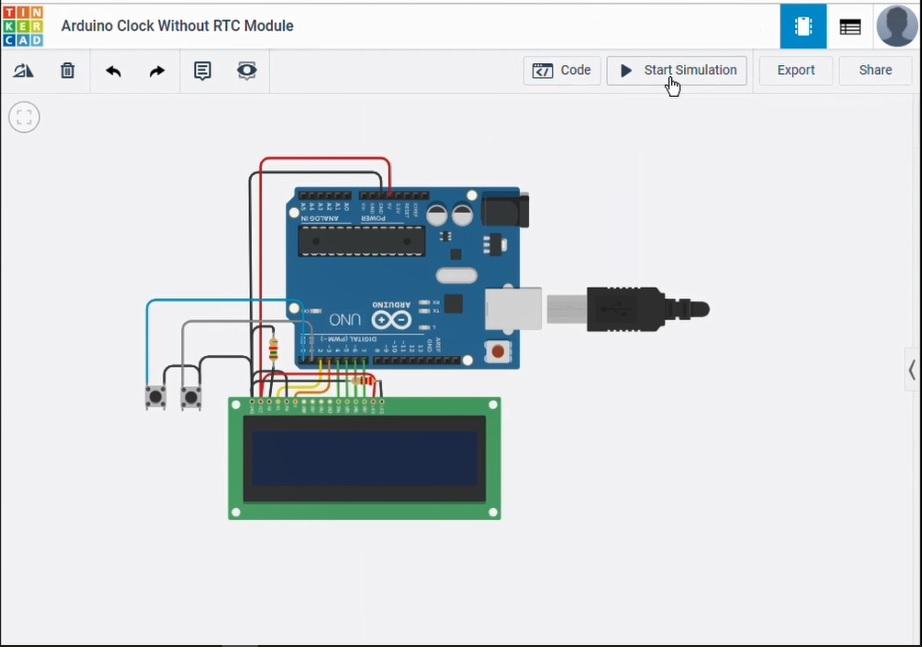Select the left pushbutton
This screenshot has height=647, width=922.
156,398
